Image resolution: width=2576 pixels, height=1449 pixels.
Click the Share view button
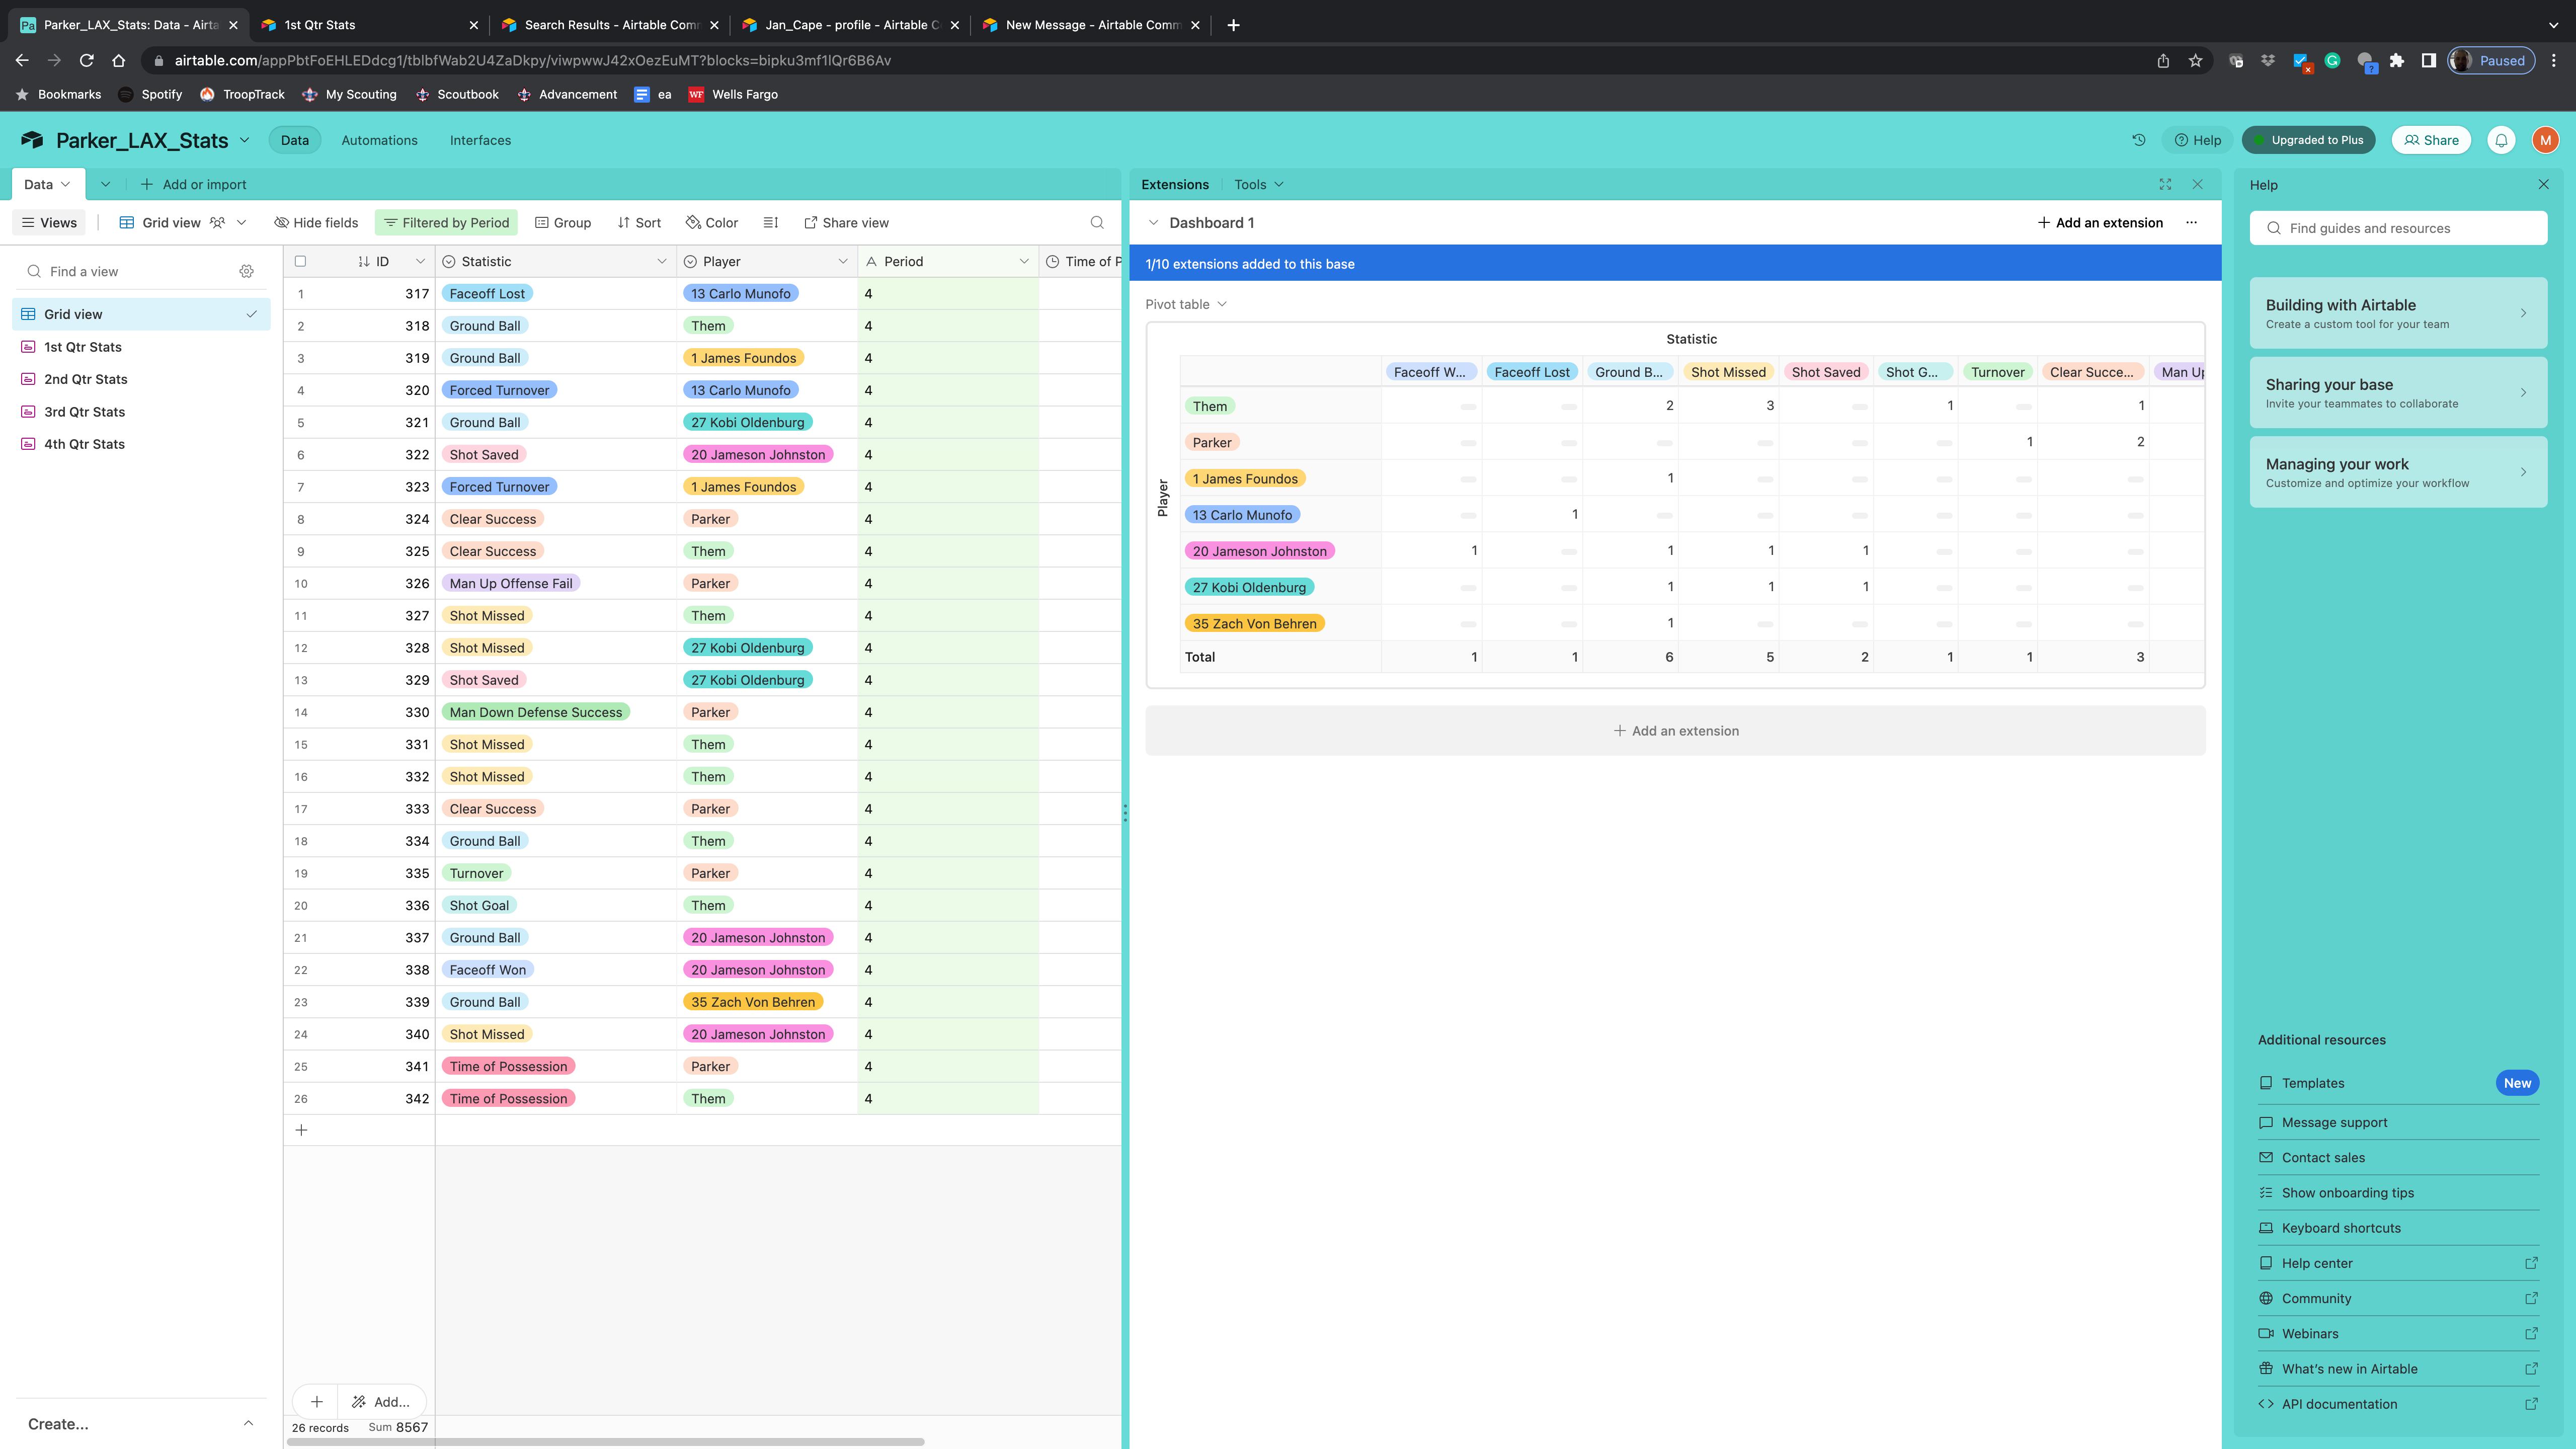click(x=846, y=223)
